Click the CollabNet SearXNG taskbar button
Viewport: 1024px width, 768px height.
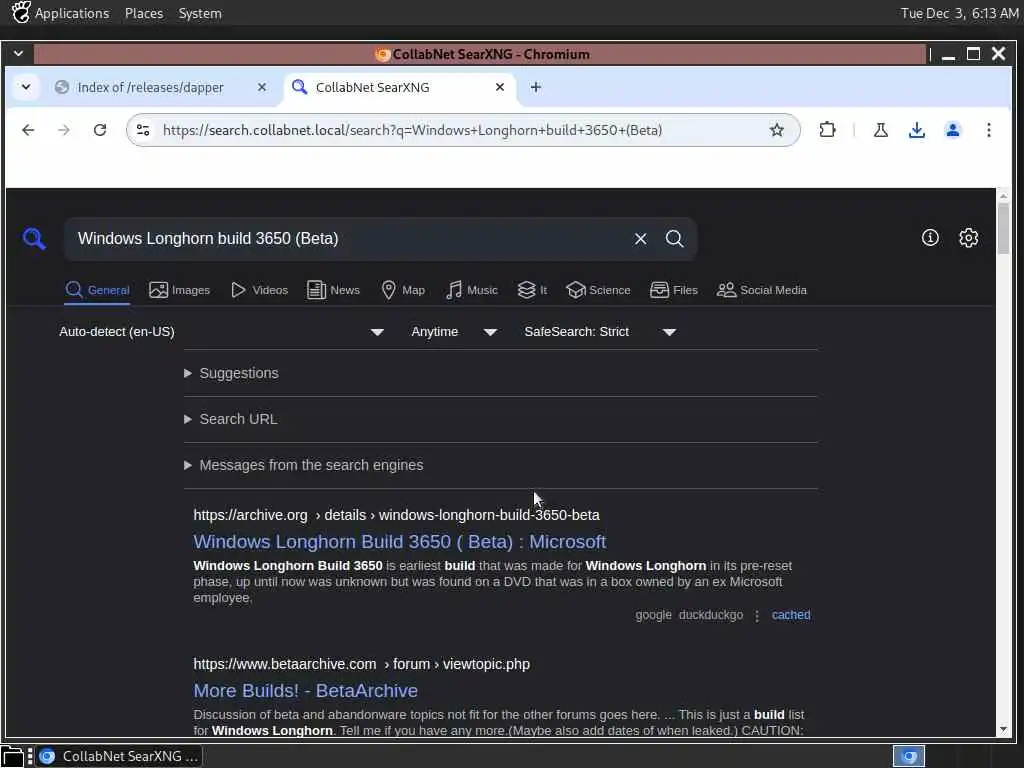click(119, 756)
